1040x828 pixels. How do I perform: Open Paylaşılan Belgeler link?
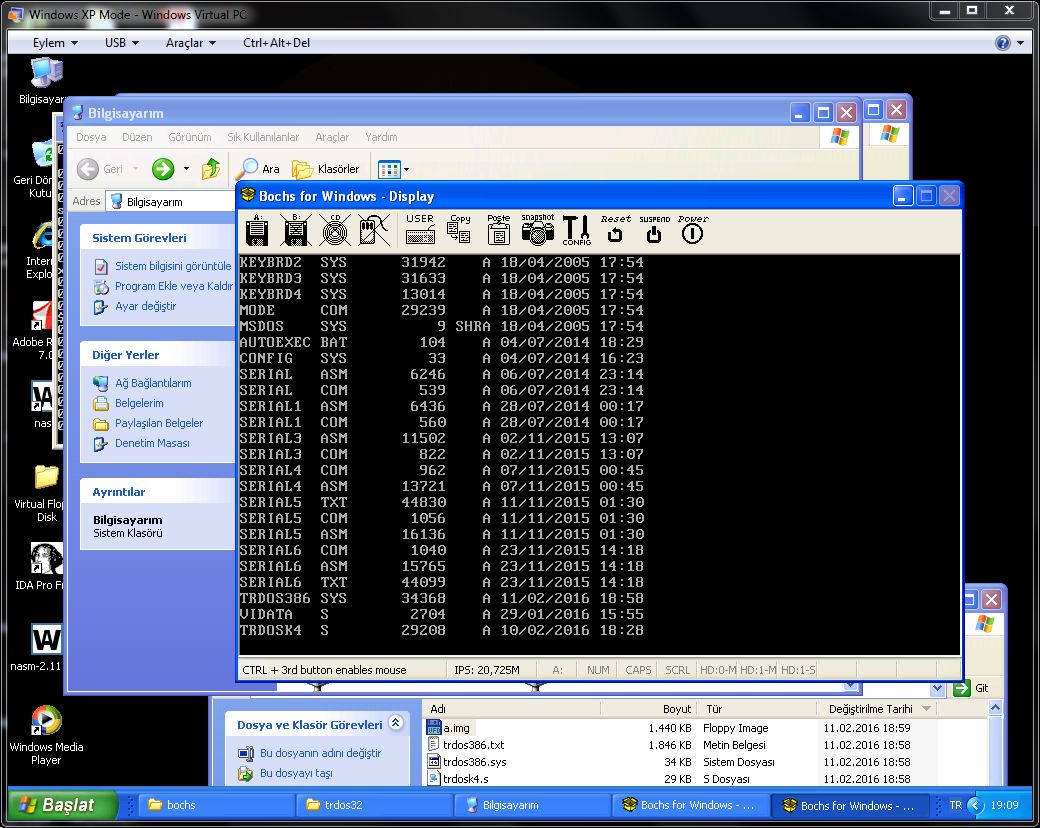pos(159,423)
